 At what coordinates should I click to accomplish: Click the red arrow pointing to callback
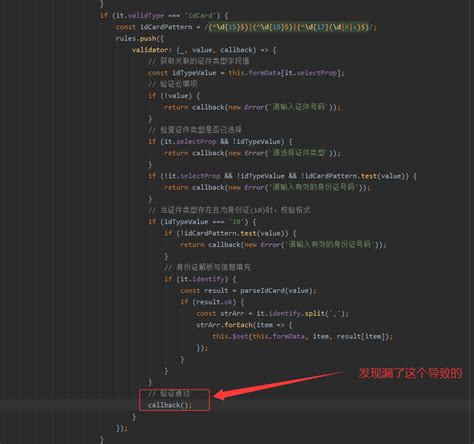click(279, 385)
